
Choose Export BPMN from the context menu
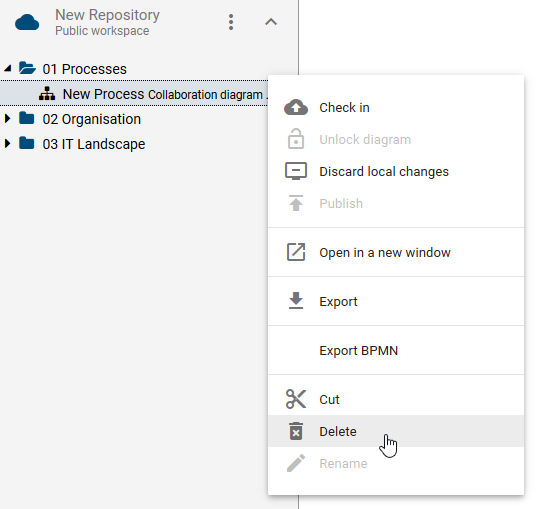[x=396, y=350]
